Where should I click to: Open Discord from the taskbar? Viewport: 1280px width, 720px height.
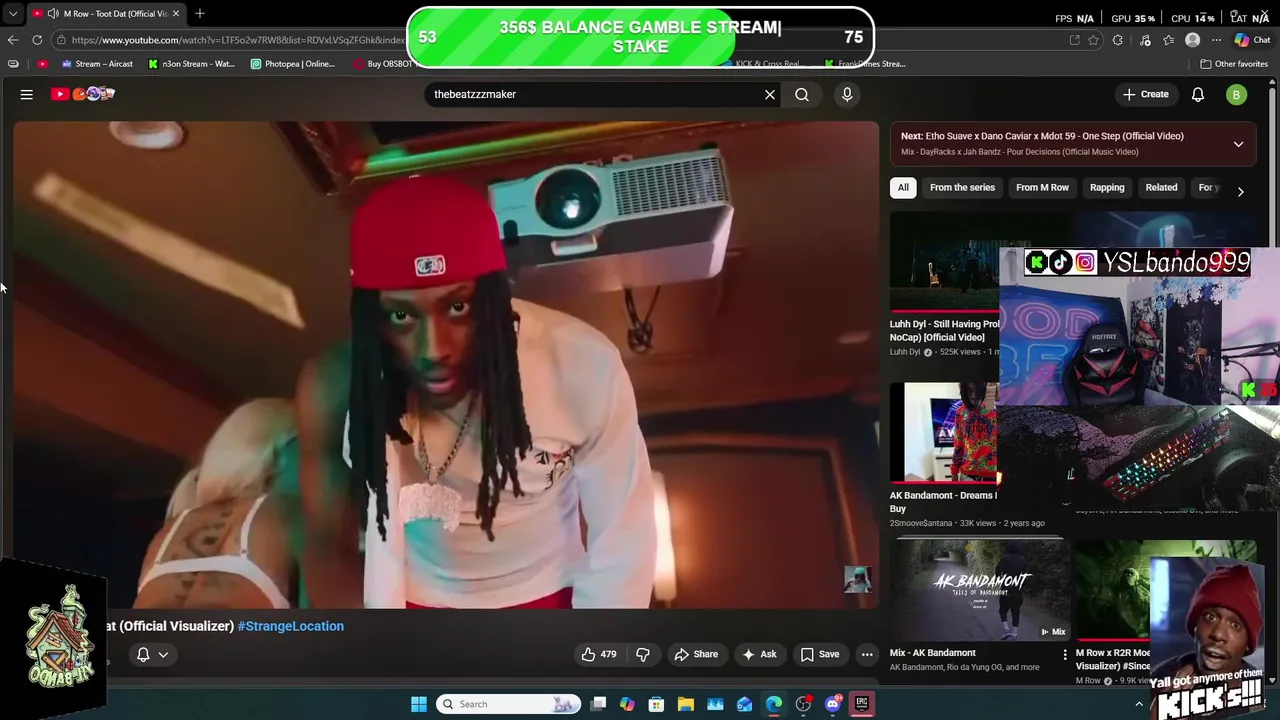[833, 704]
